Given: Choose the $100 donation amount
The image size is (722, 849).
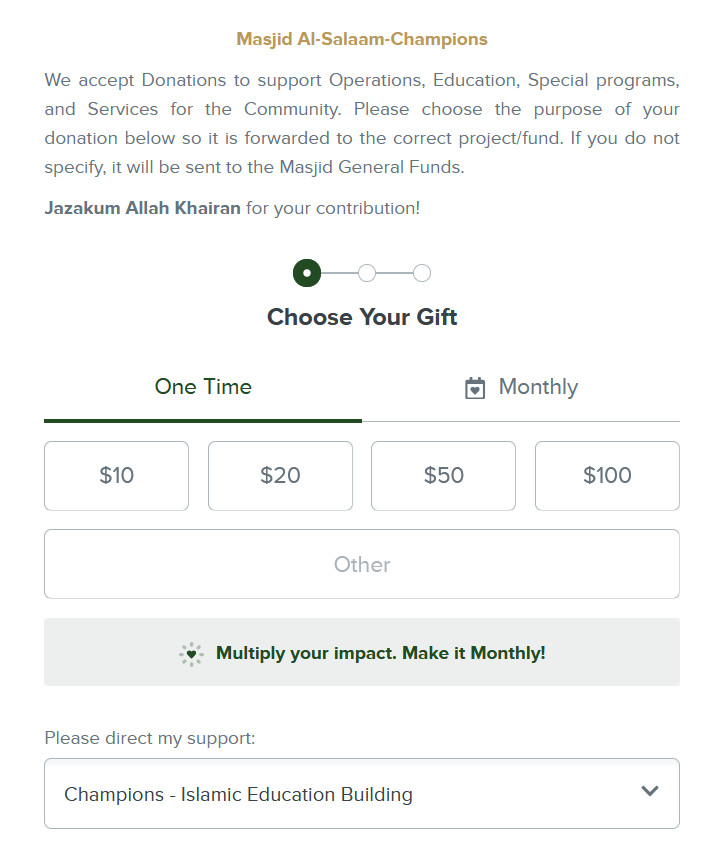Looking at the screenshot, I should tap(607, 476).
